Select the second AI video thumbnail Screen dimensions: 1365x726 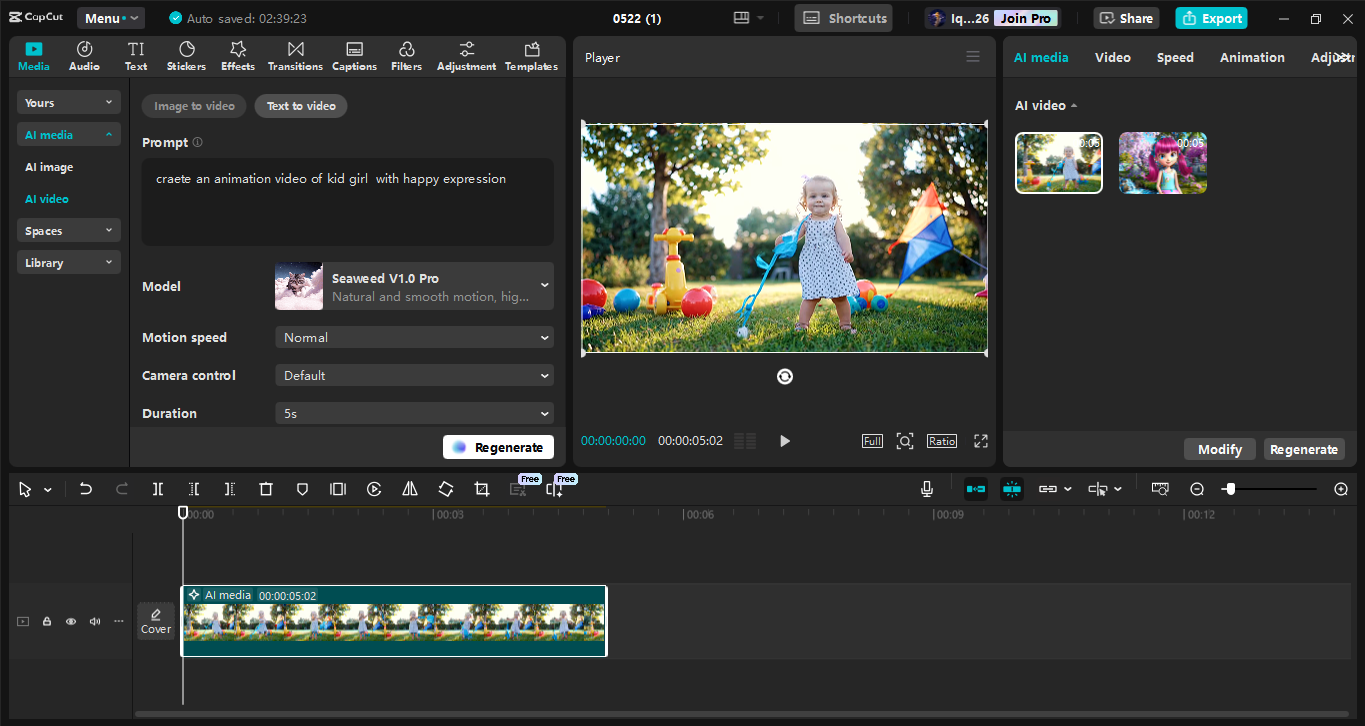[x=1162, y=162]
